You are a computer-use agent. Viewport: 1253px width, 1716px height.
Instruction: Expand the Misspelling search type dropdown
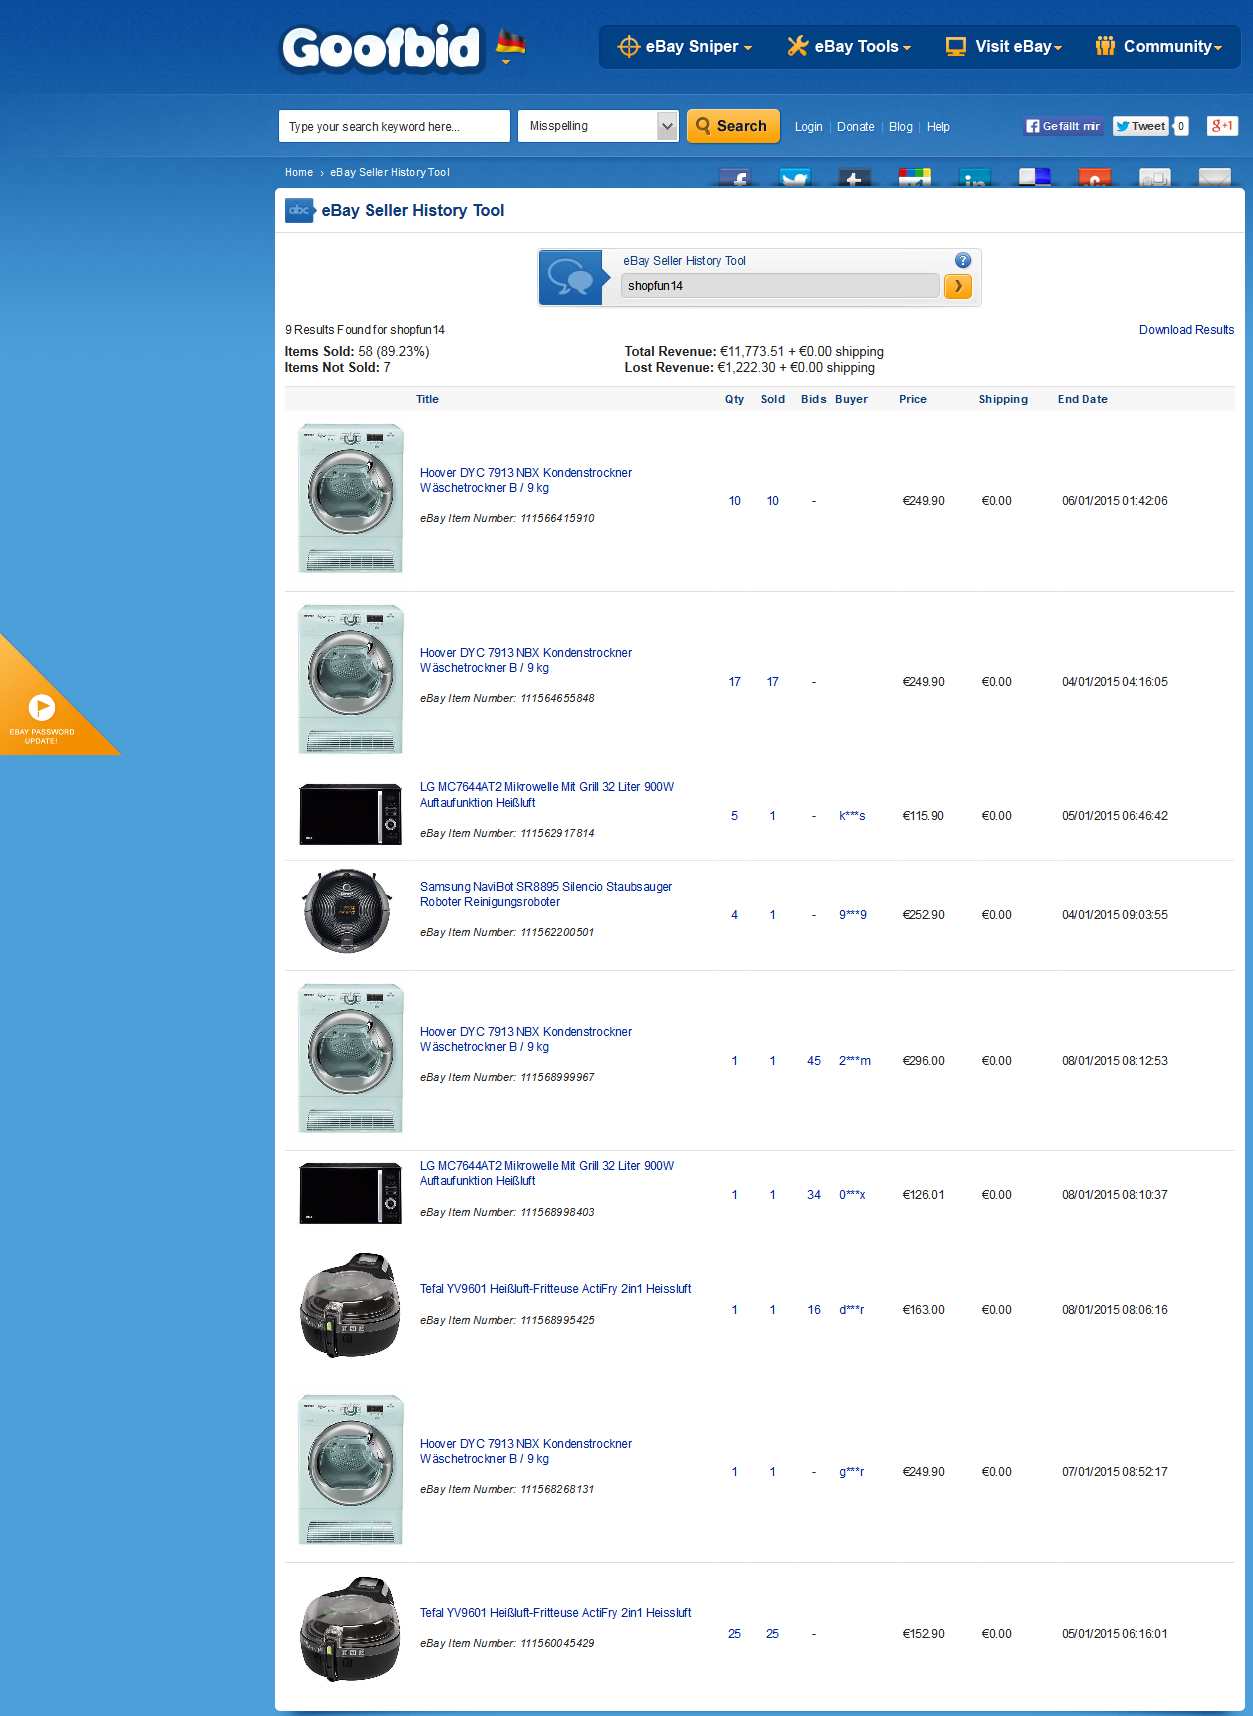point(598,126)
